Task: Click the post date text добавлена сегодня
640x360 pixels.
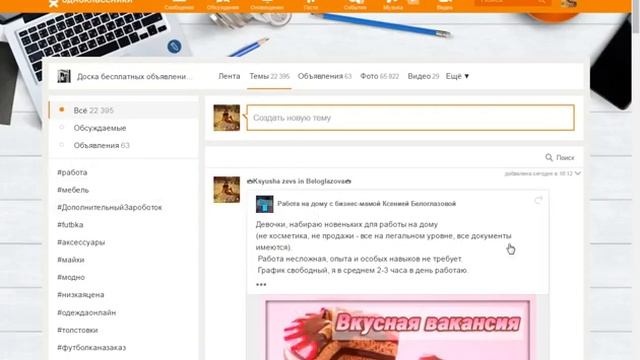Action: [539, 173]
